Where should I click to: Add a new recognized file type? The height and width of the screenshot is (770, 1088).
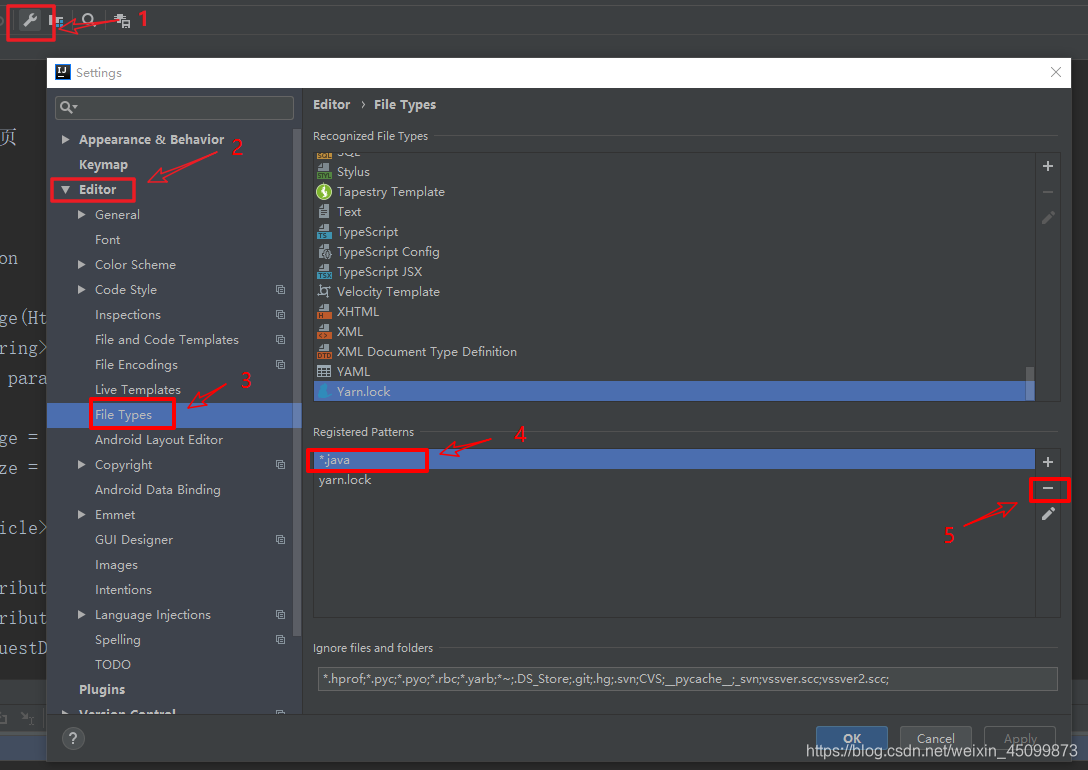pyautogui.click(x=1047, y=167)
